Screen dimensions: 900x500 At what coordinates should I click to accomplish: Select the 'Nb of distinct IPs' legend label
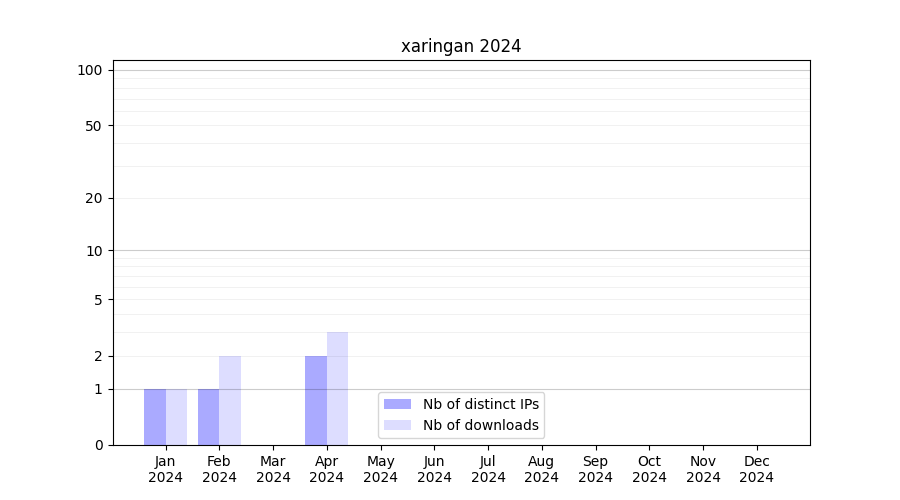click(480, 404)
